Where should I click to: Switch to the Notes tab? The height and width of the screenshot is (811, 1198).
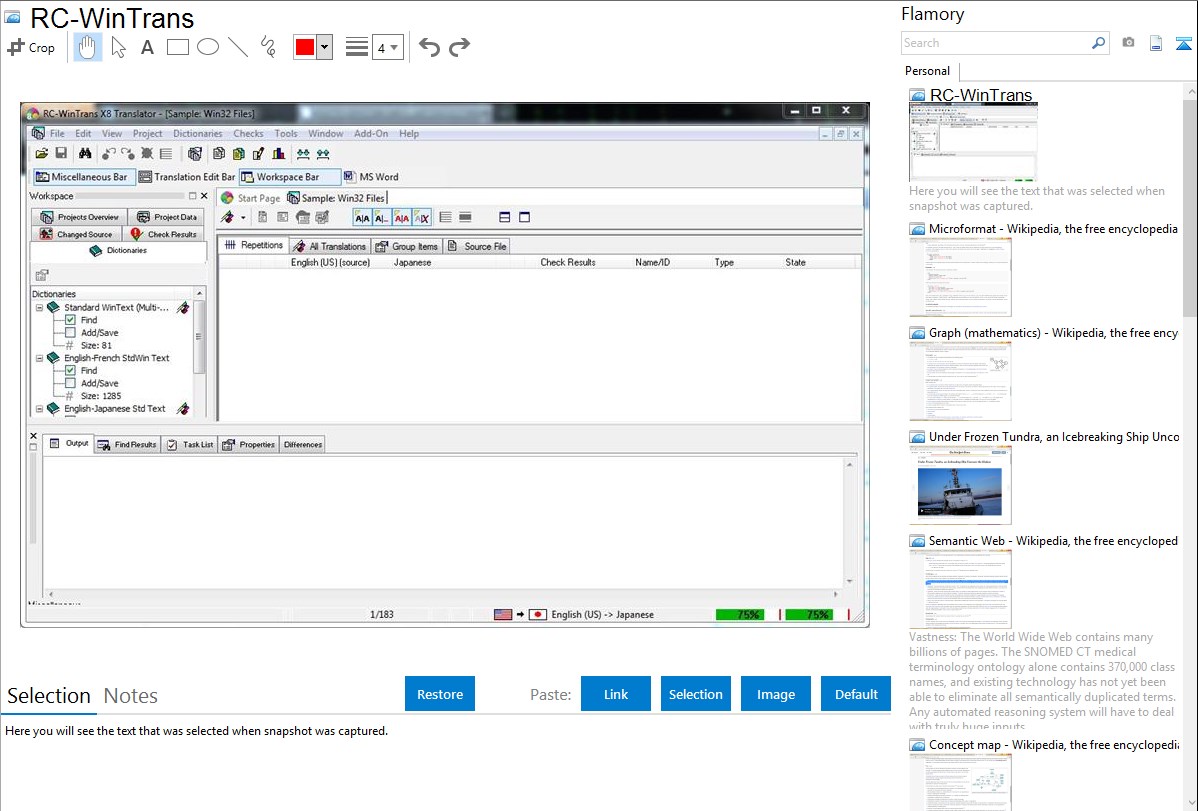[x=131, y=696]
